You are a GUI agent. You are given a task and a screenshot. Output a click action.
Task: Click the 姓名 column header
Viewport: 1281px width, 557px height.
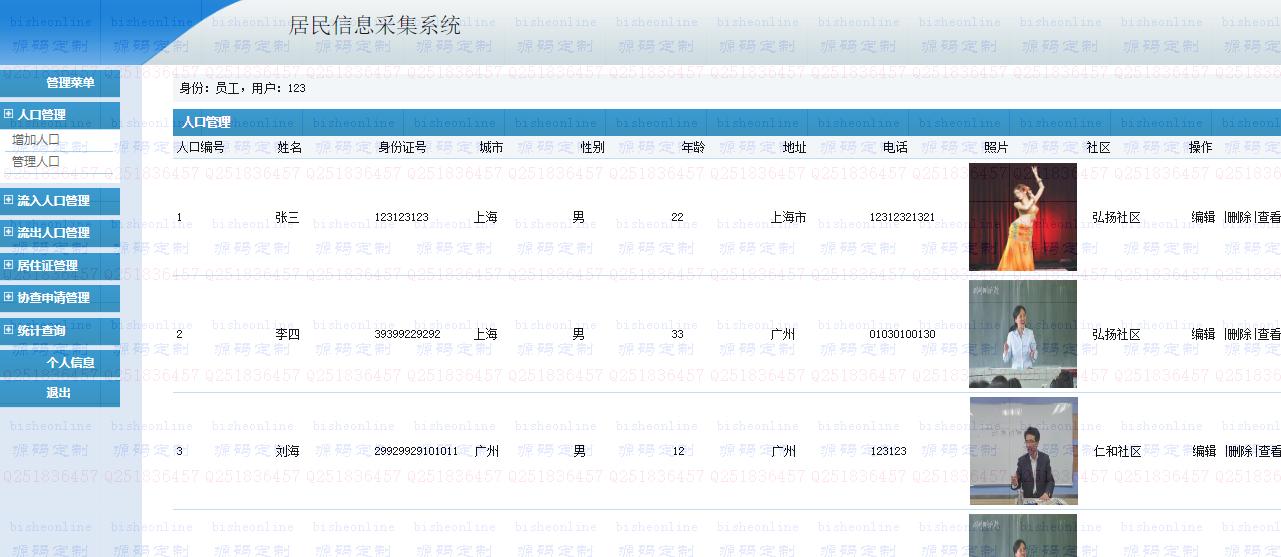click(290, 147)
